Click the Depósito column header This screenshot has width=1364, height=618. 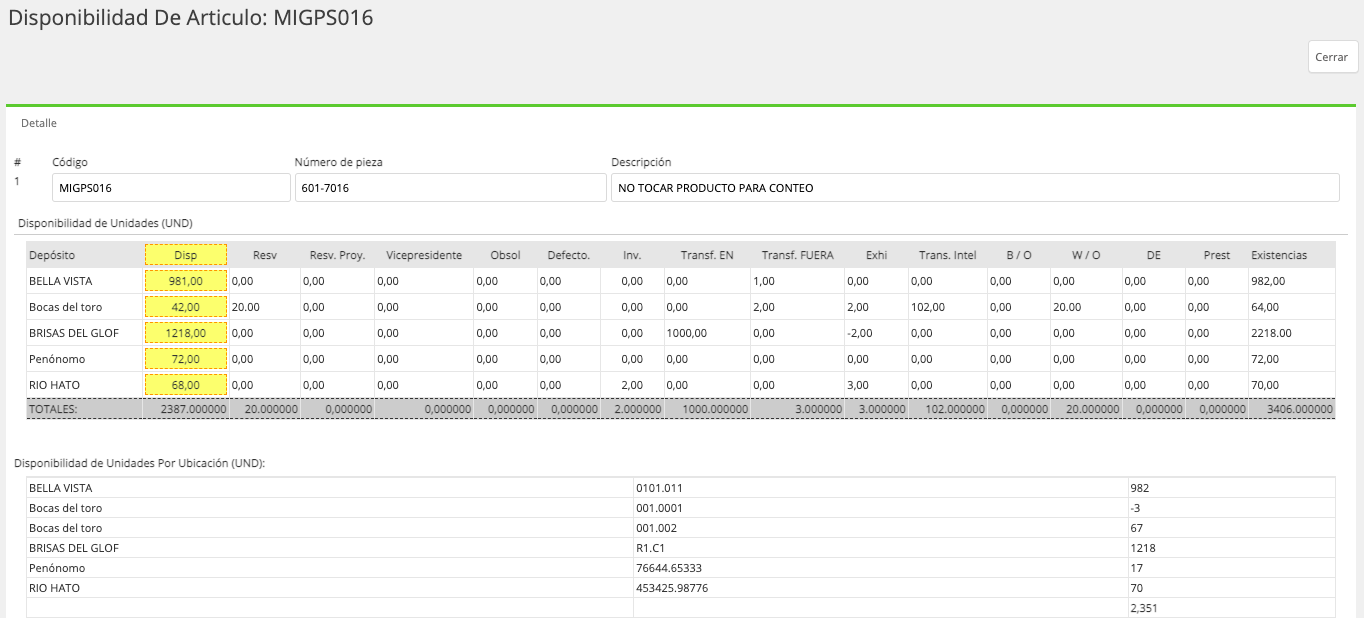(x=52, y=255)
